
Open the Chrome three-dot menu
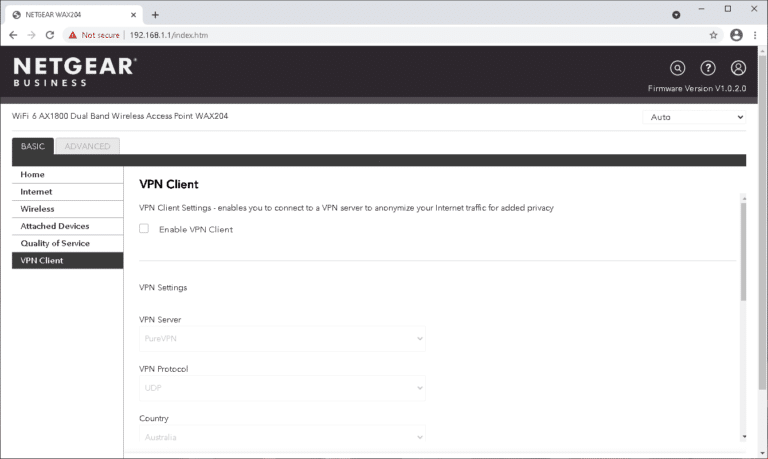(x=755, y=35)
